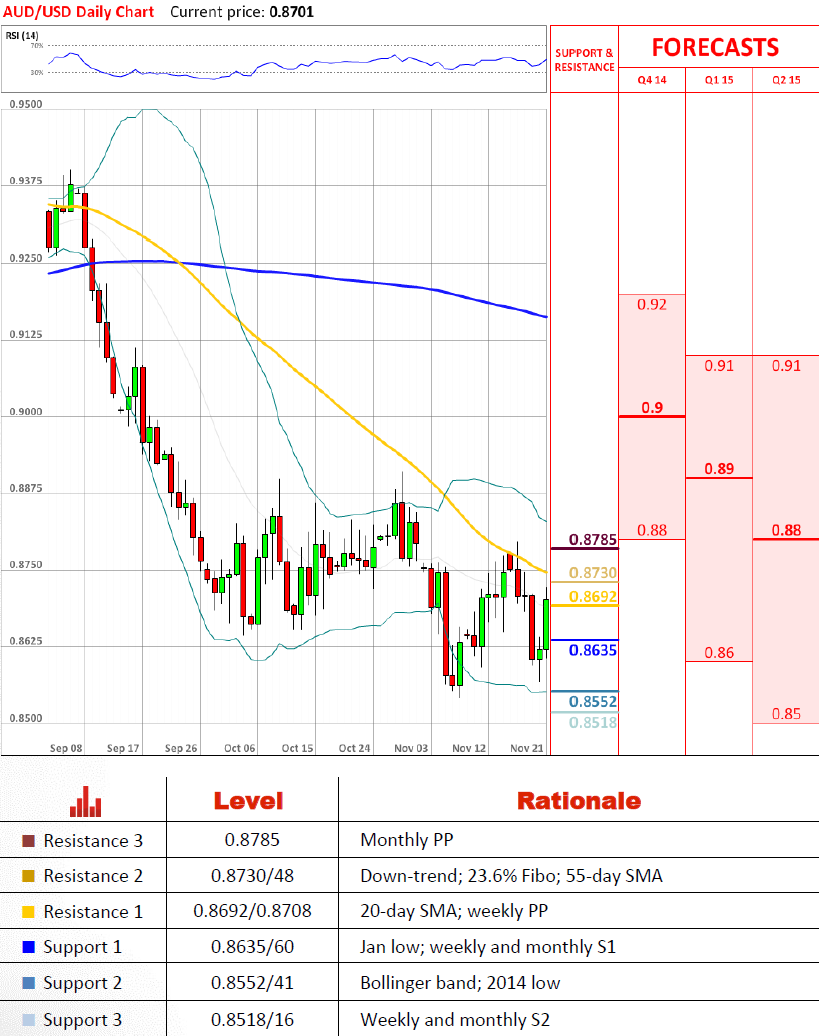Click the 0.8552 support label on chart
This screenshot has height=1036, width=819.
592,702
